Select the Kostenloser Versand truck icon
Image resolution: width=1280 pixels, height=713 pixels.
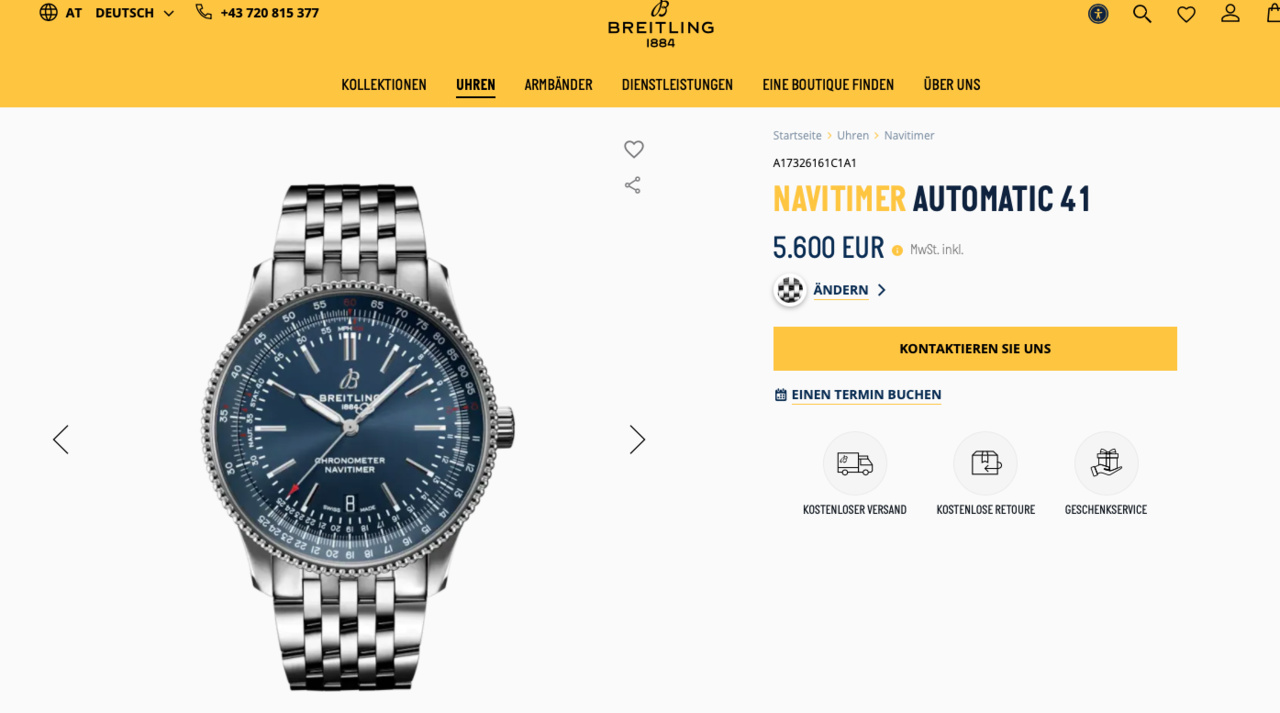pyautogui.click(x=855, y=463)
